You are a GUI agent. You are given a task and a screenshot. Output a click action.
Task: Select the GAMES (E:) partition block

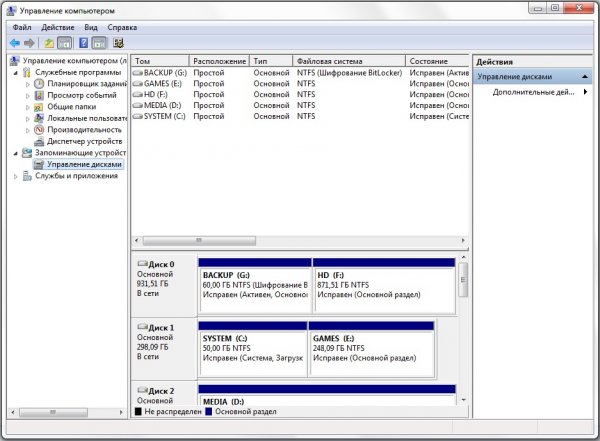371,350
